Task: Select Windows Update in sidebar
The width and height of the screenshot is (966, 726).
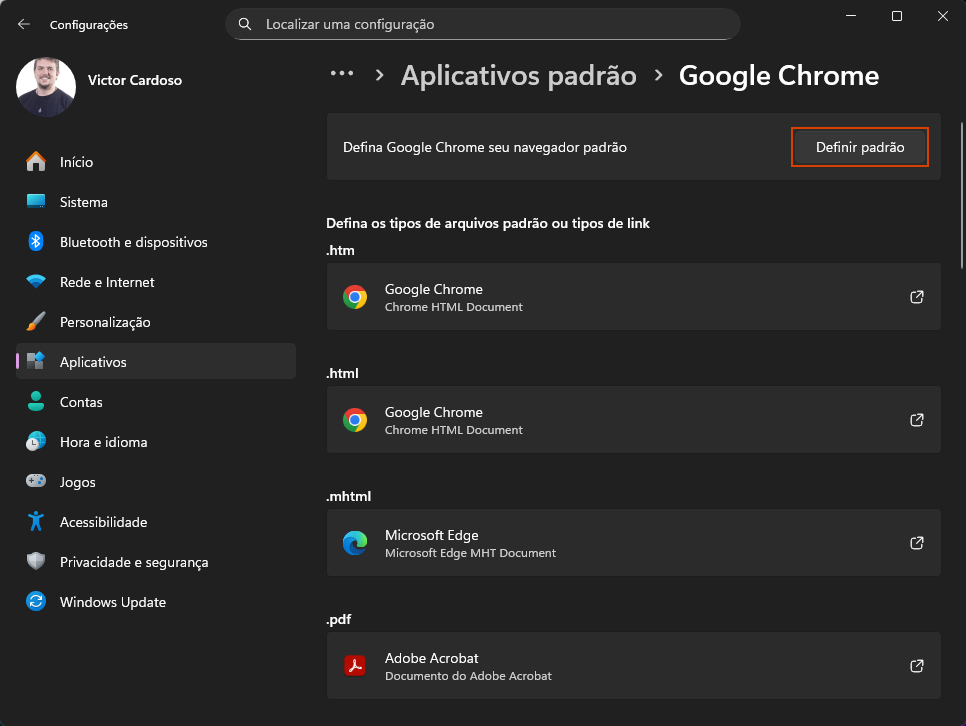Action: [x=112, y=602]
